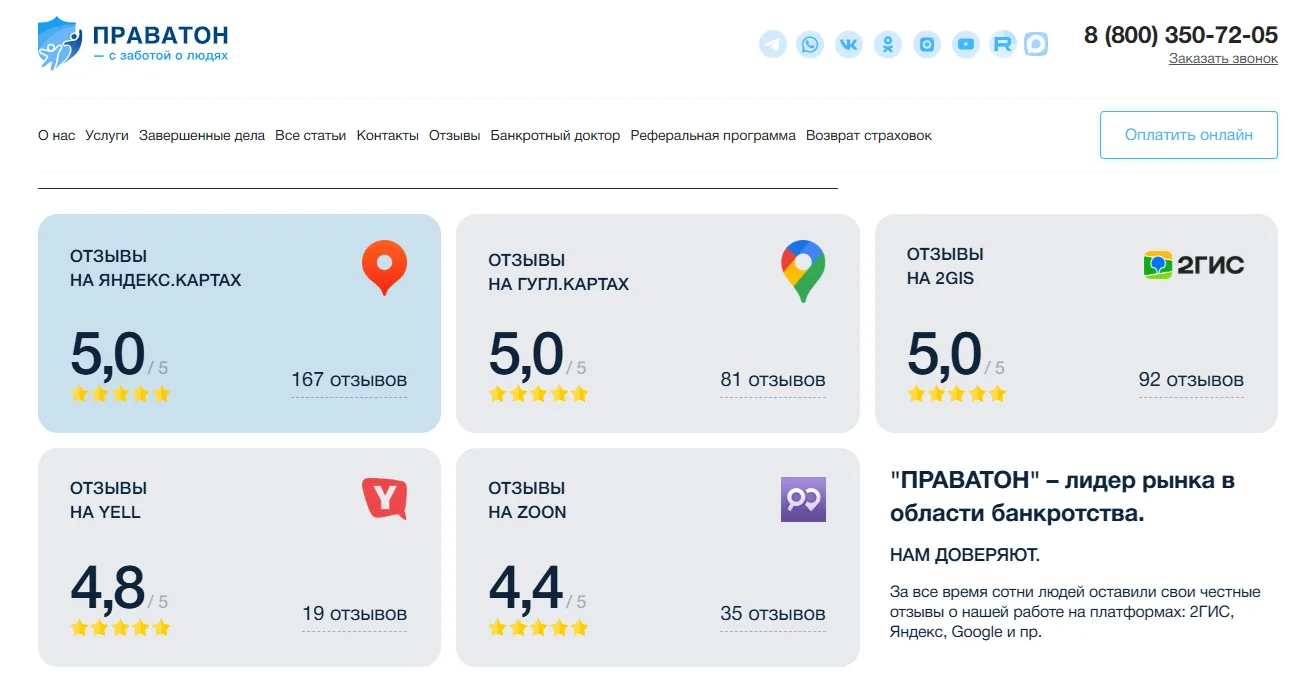Click the 'Заказать звонок' link
This screenshot has width=1313, height=699.
click(x=1223, y=59)
